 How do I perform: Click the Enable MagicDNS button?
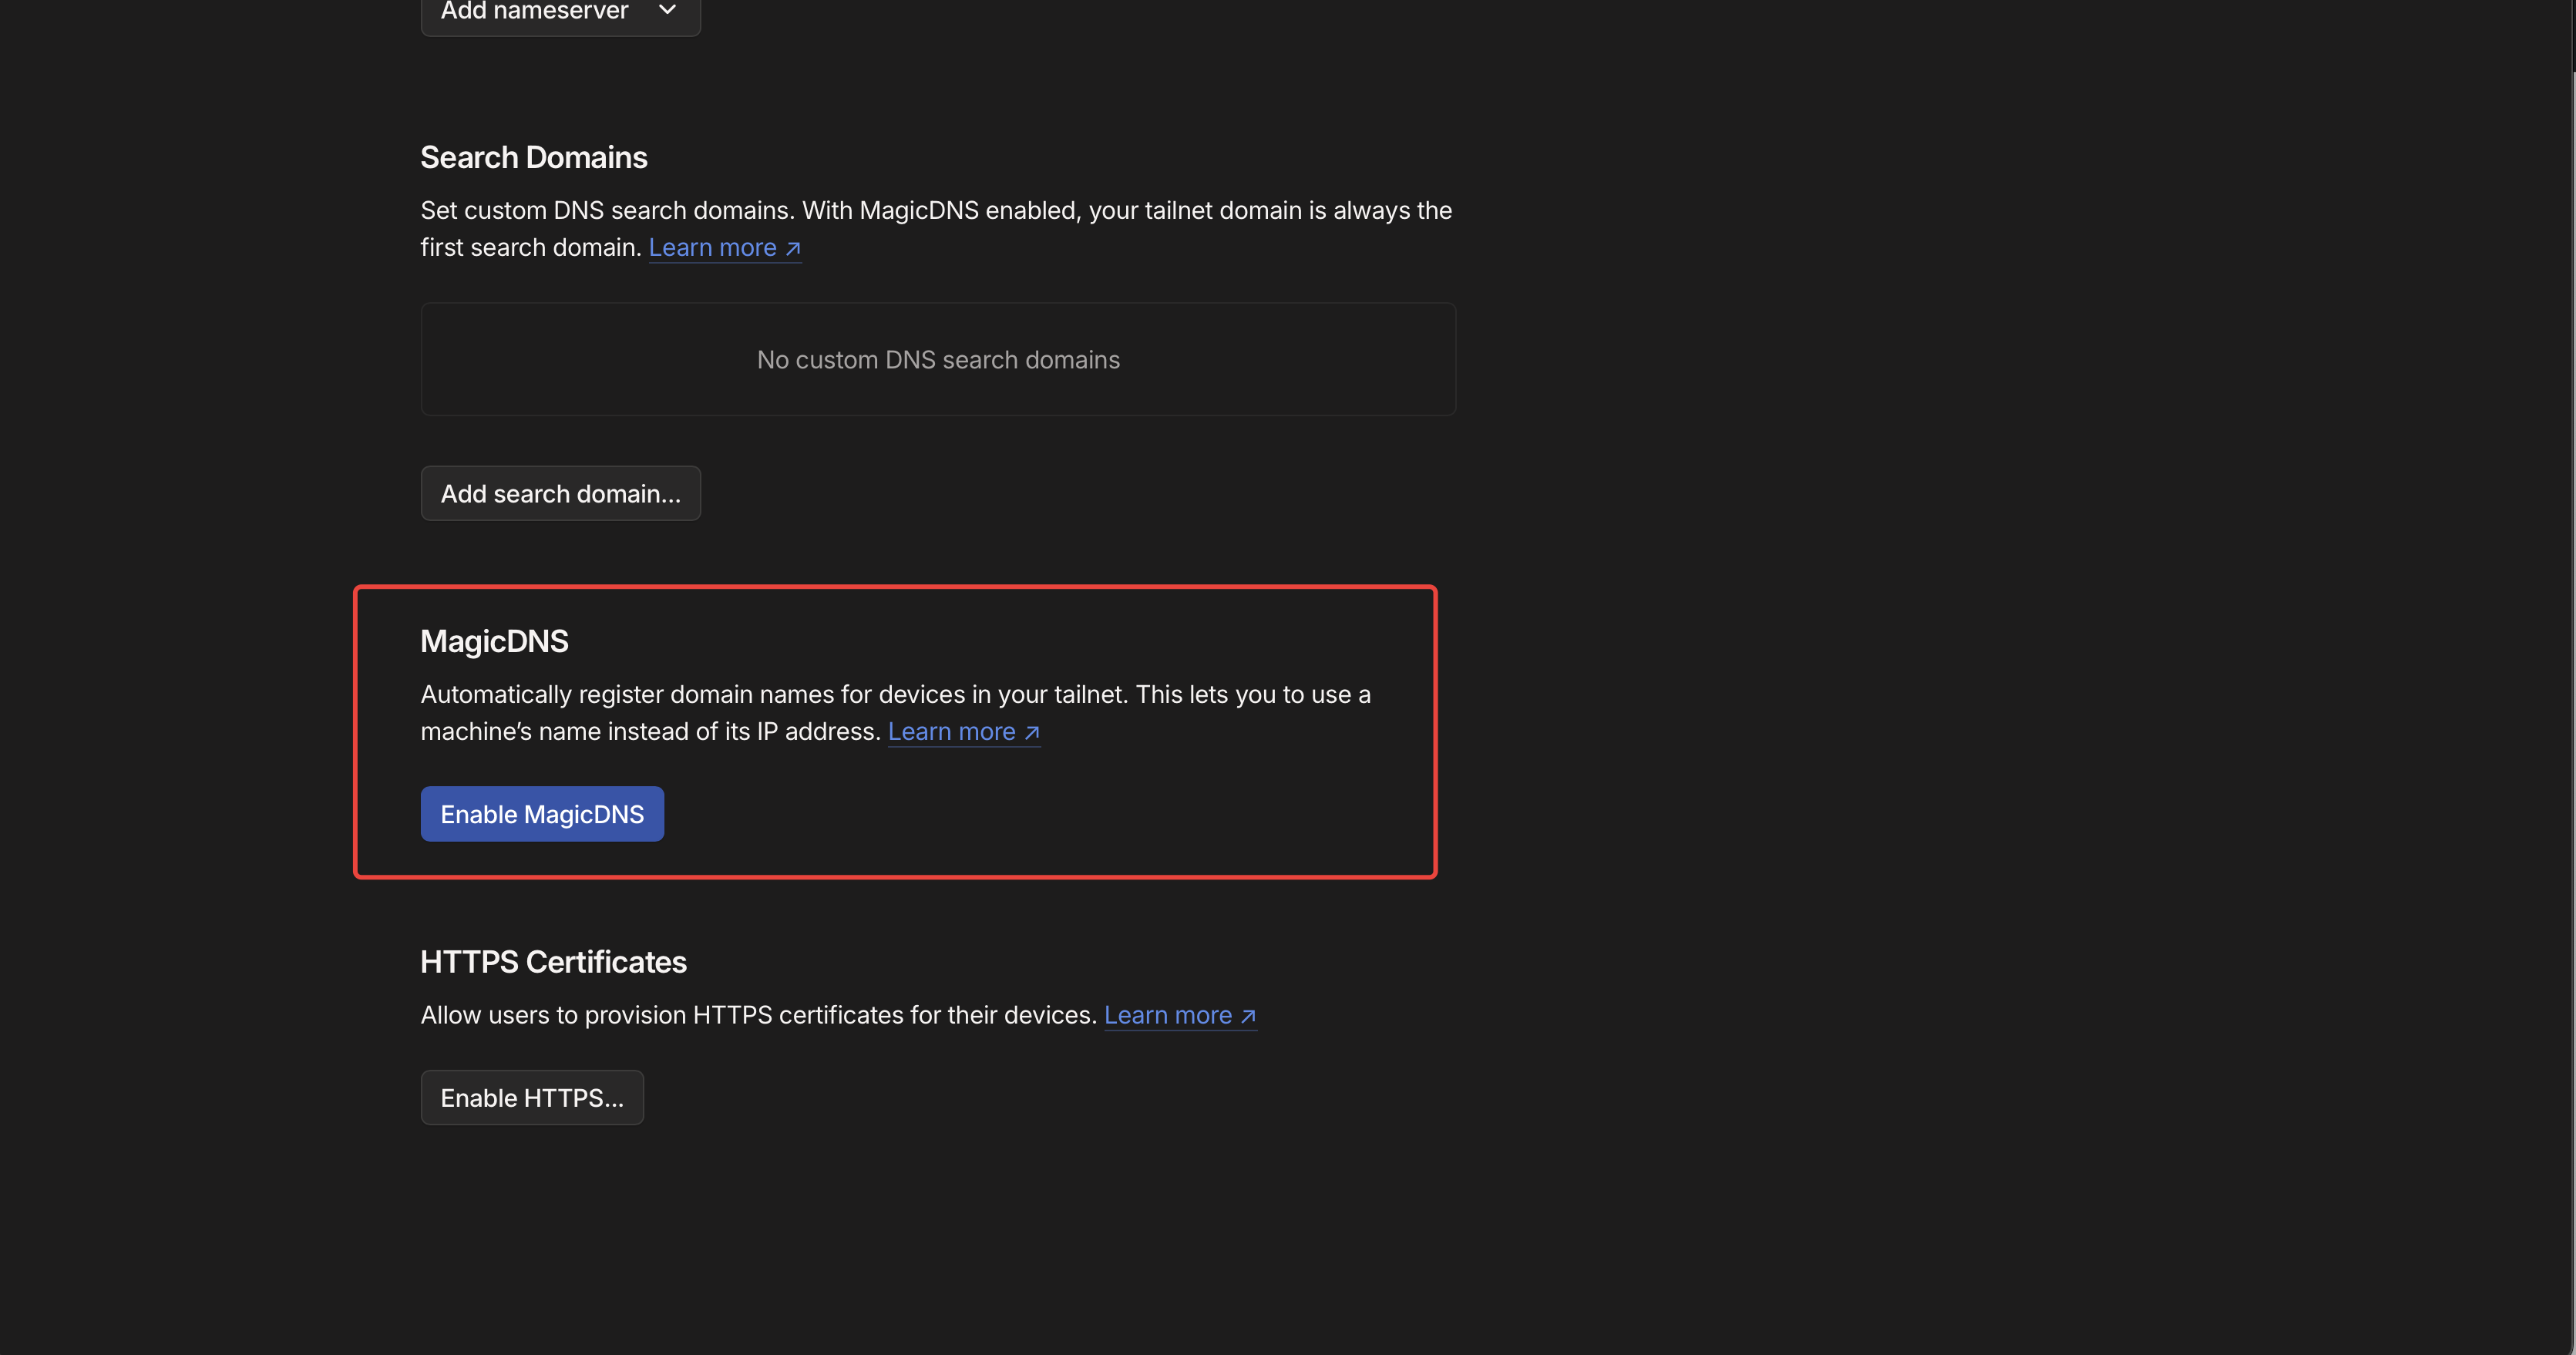[542, 814]
